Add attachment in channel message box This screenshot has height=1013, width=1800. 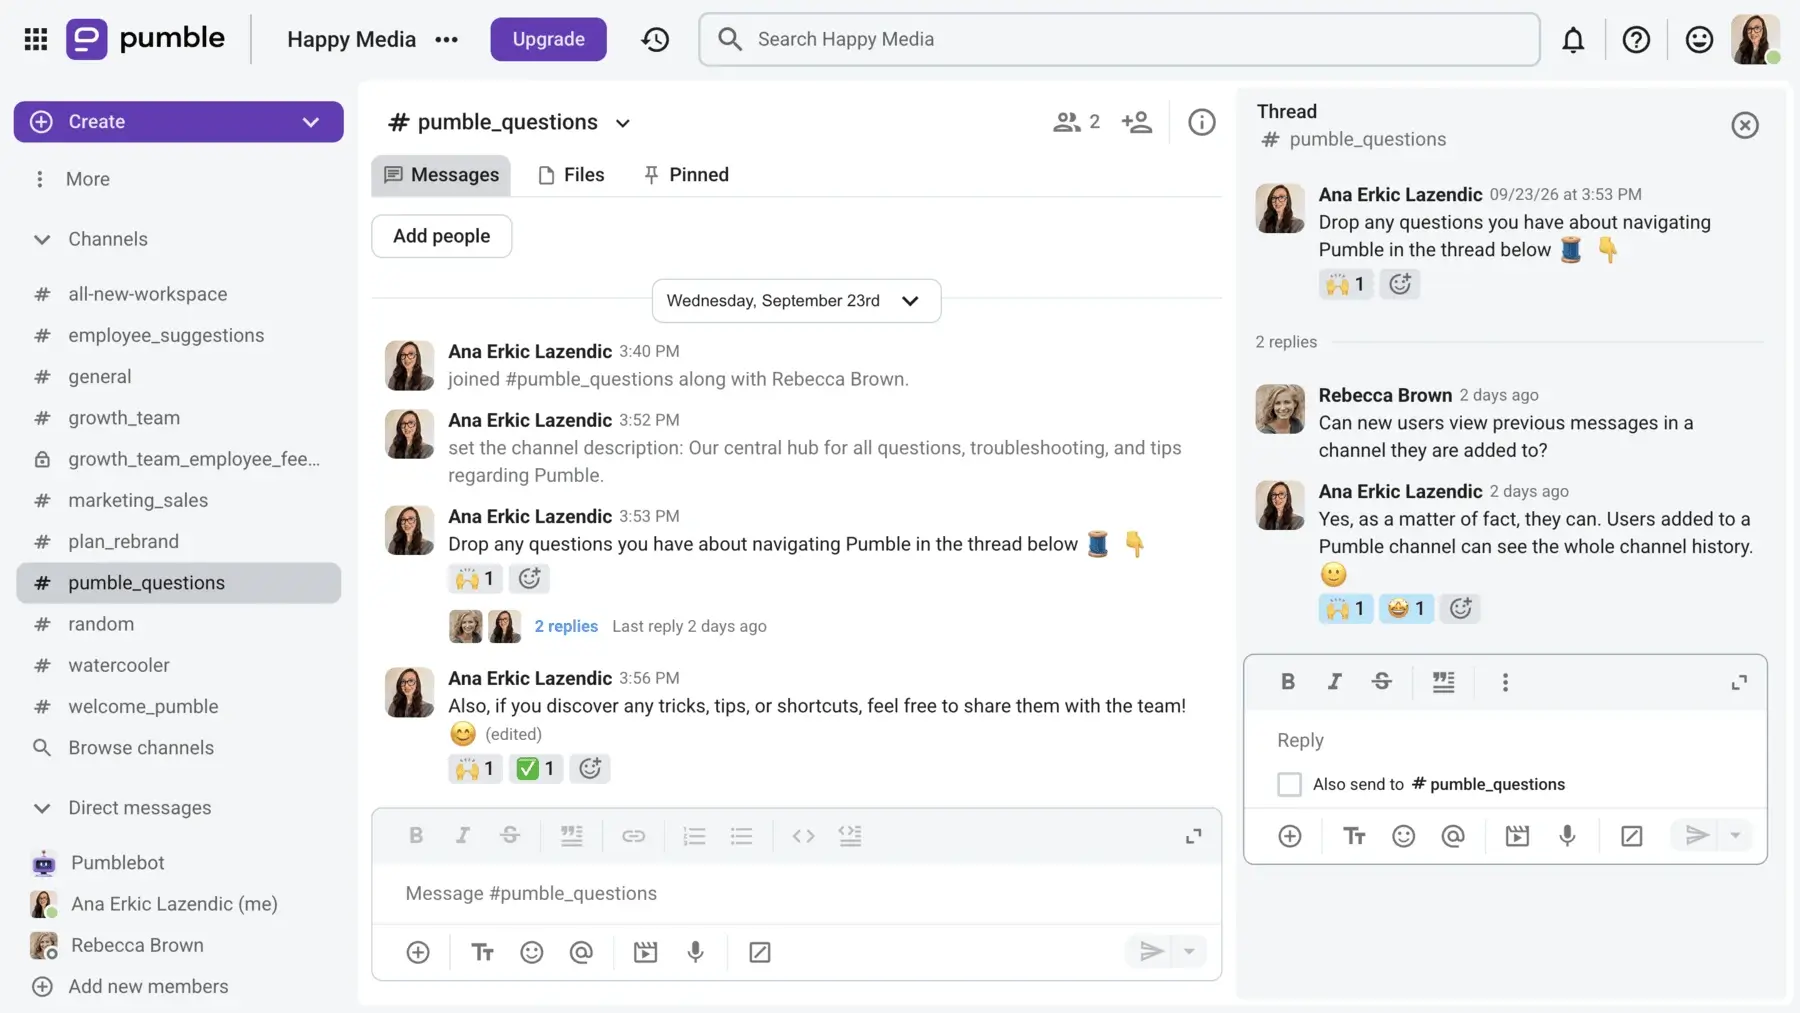tap(418, 952)
